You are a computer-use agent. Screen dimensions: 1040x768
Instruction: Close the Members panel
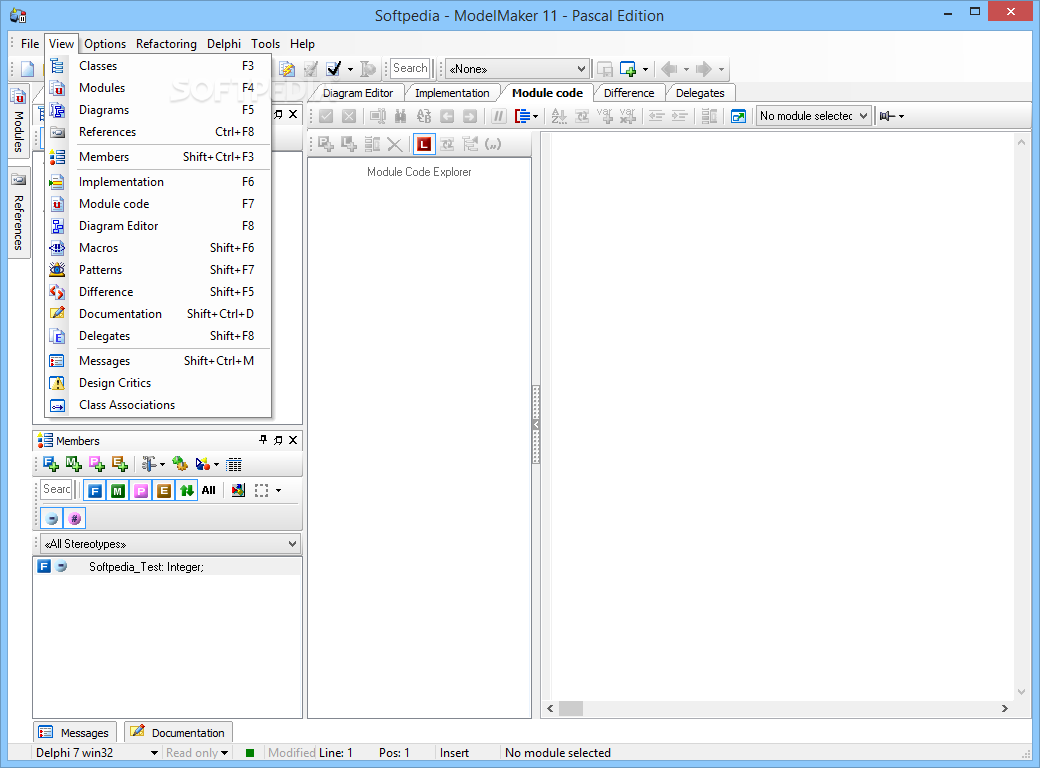click(x=293, y=440)
